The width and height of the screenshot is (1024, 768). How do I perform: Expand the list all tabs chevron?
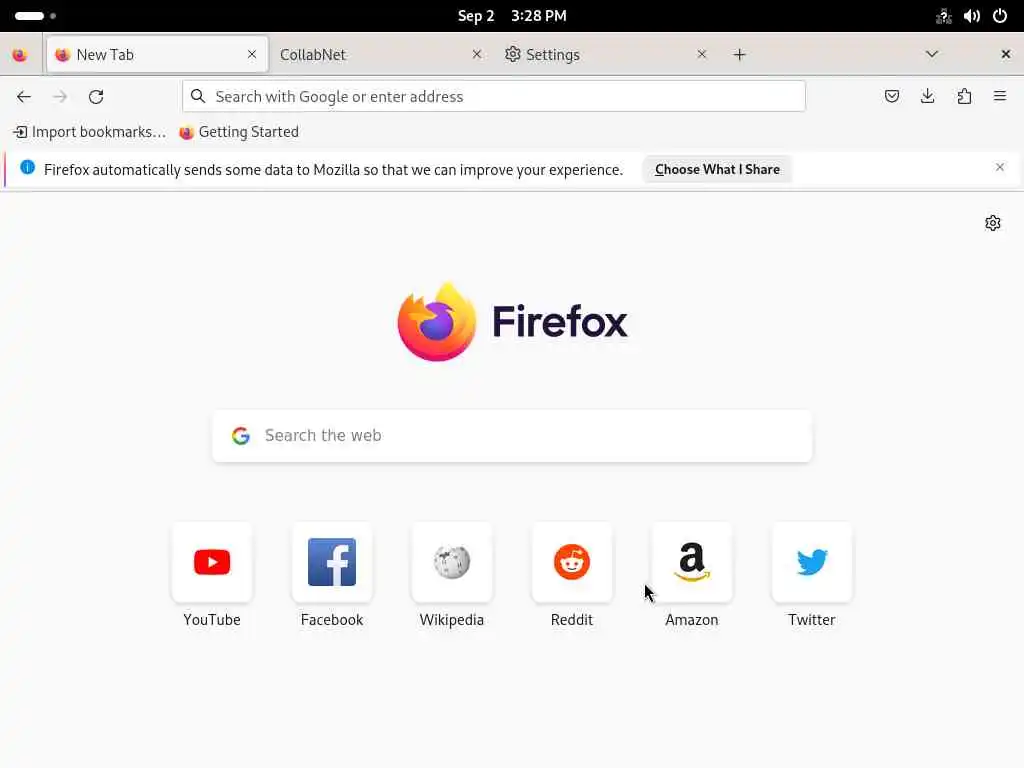[x=932, y=54]
